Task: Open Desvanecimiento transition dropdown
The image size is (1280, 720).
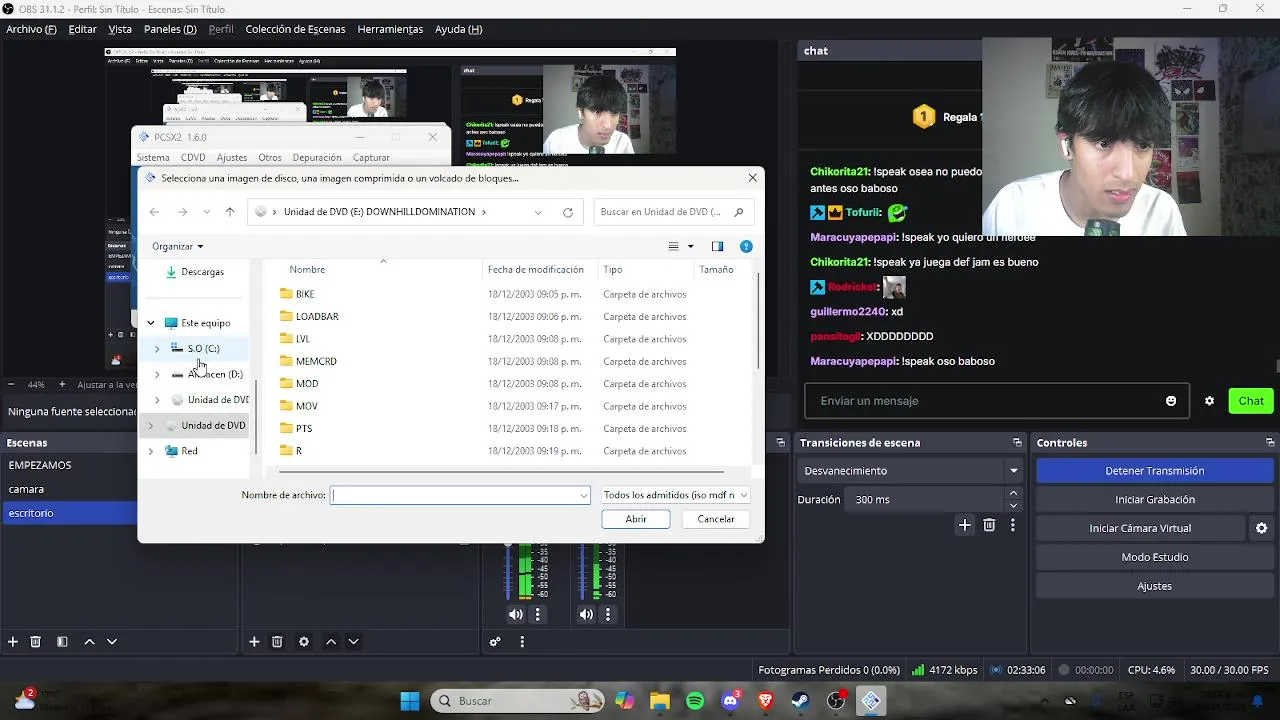Action: 910,471
